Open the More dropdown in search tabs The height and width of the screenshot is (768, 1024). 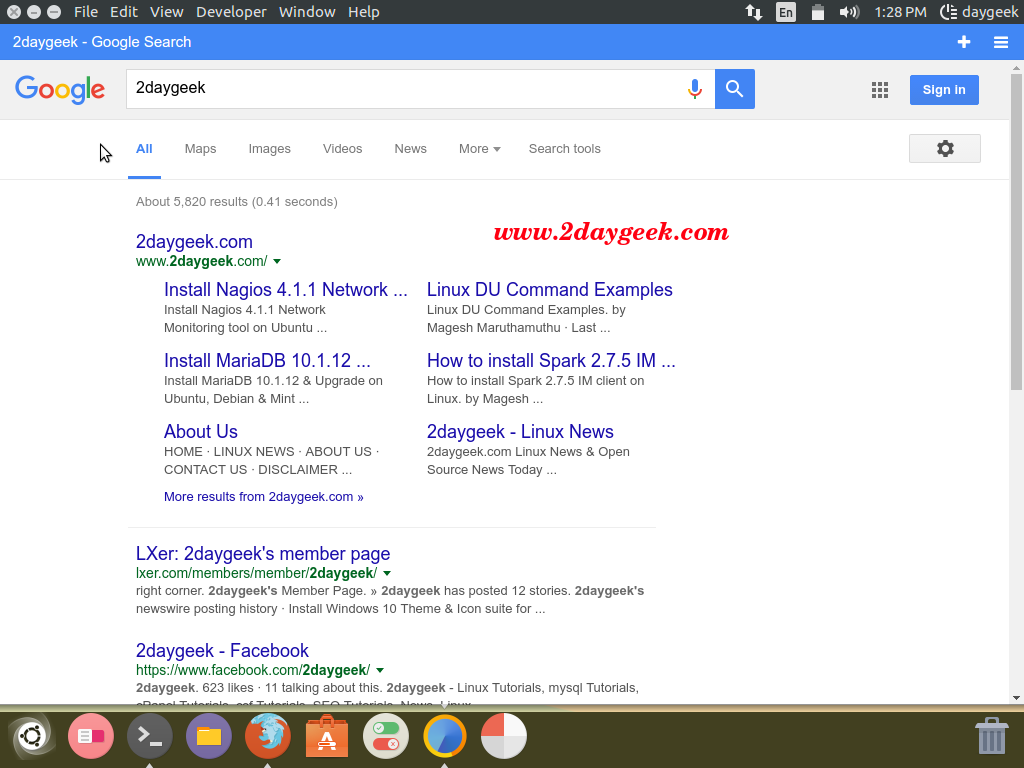click(479, 149)
